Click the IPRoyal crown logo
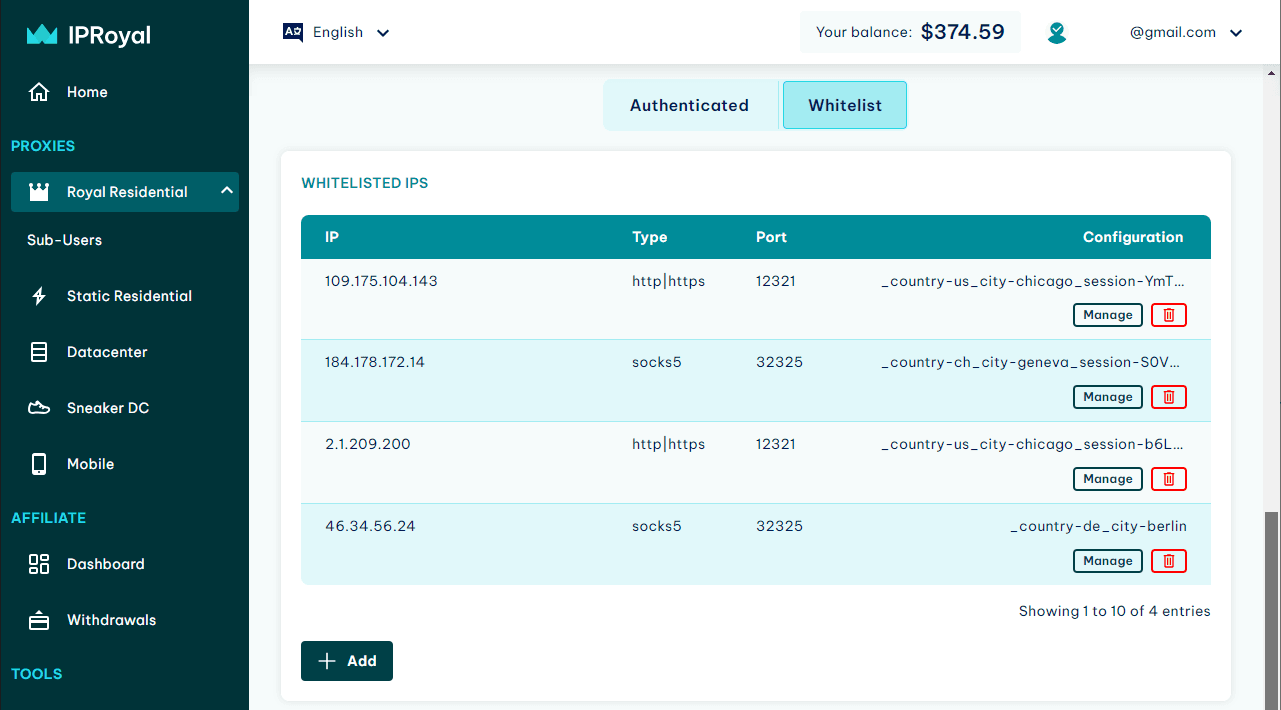 pyautogui.click(x=42, y=35)
